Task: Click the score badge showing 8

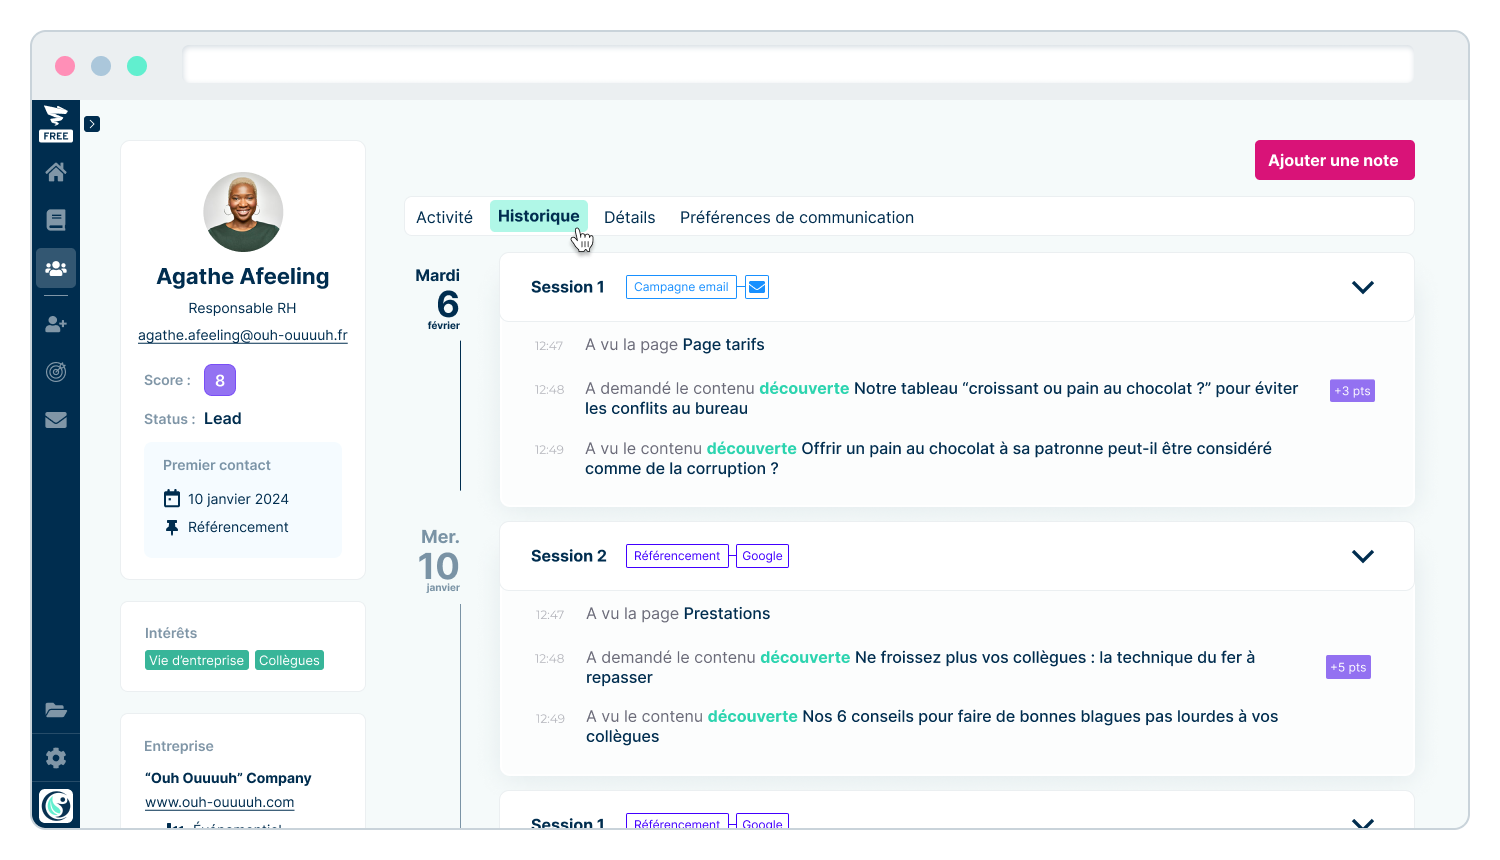Action: [220, 380]
